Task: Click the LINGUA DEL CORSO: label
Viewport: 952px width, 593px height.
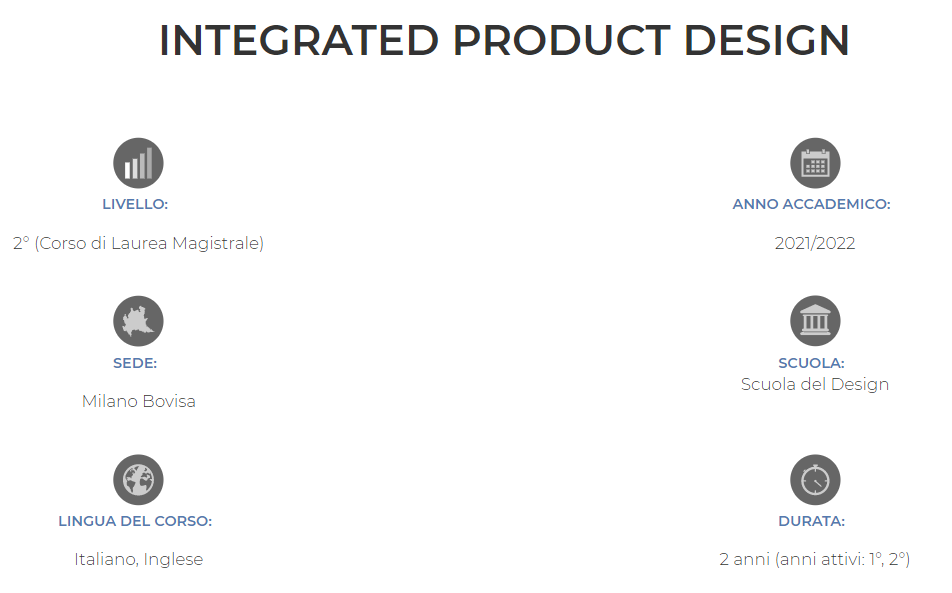Action: click(135, 521)
